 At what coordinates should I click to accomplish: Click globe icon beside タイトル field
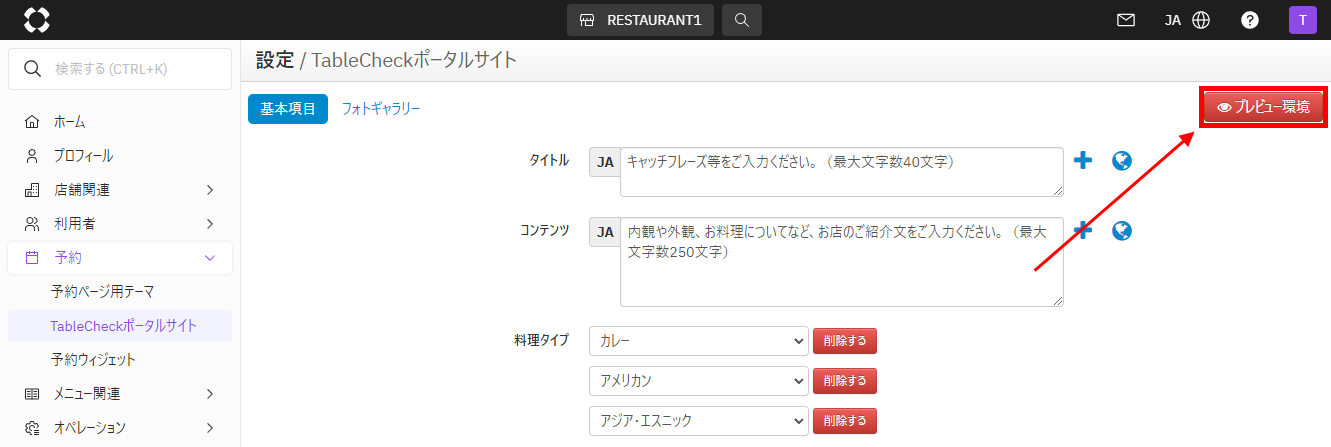pos(1122,160)
